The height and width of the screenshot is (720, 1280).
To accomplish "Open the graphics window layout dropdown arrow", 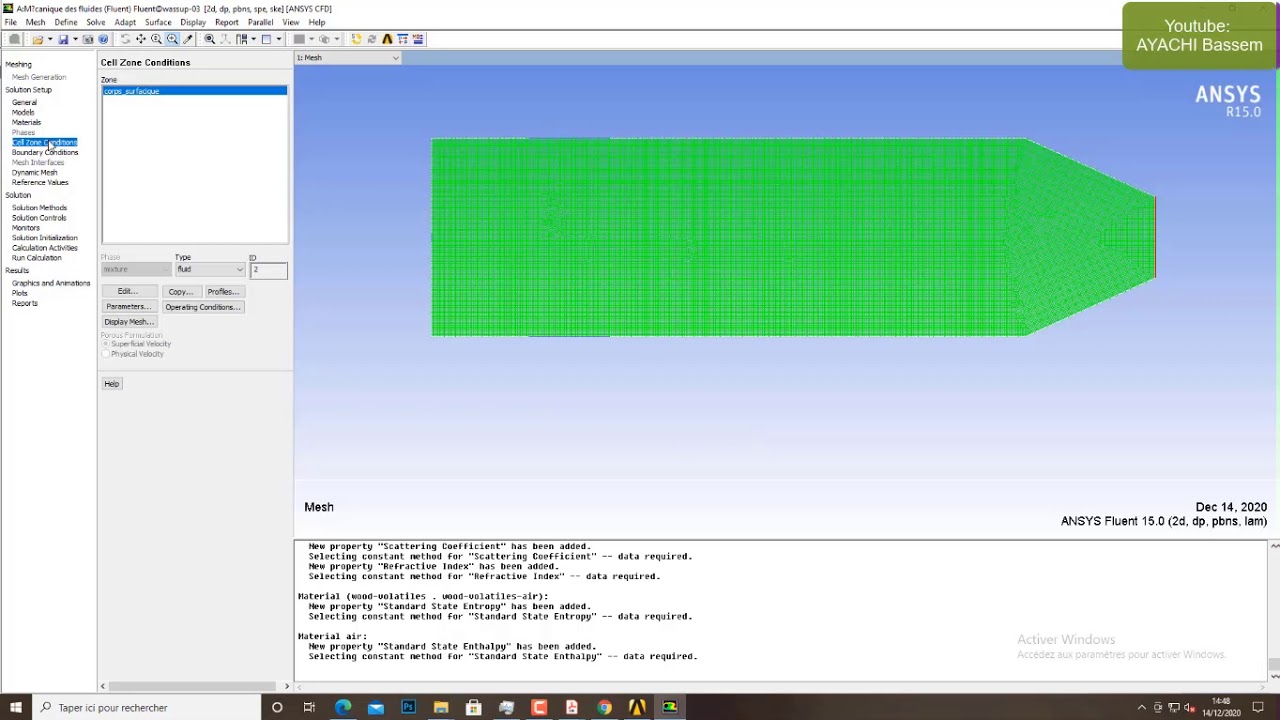I will 279,39.
